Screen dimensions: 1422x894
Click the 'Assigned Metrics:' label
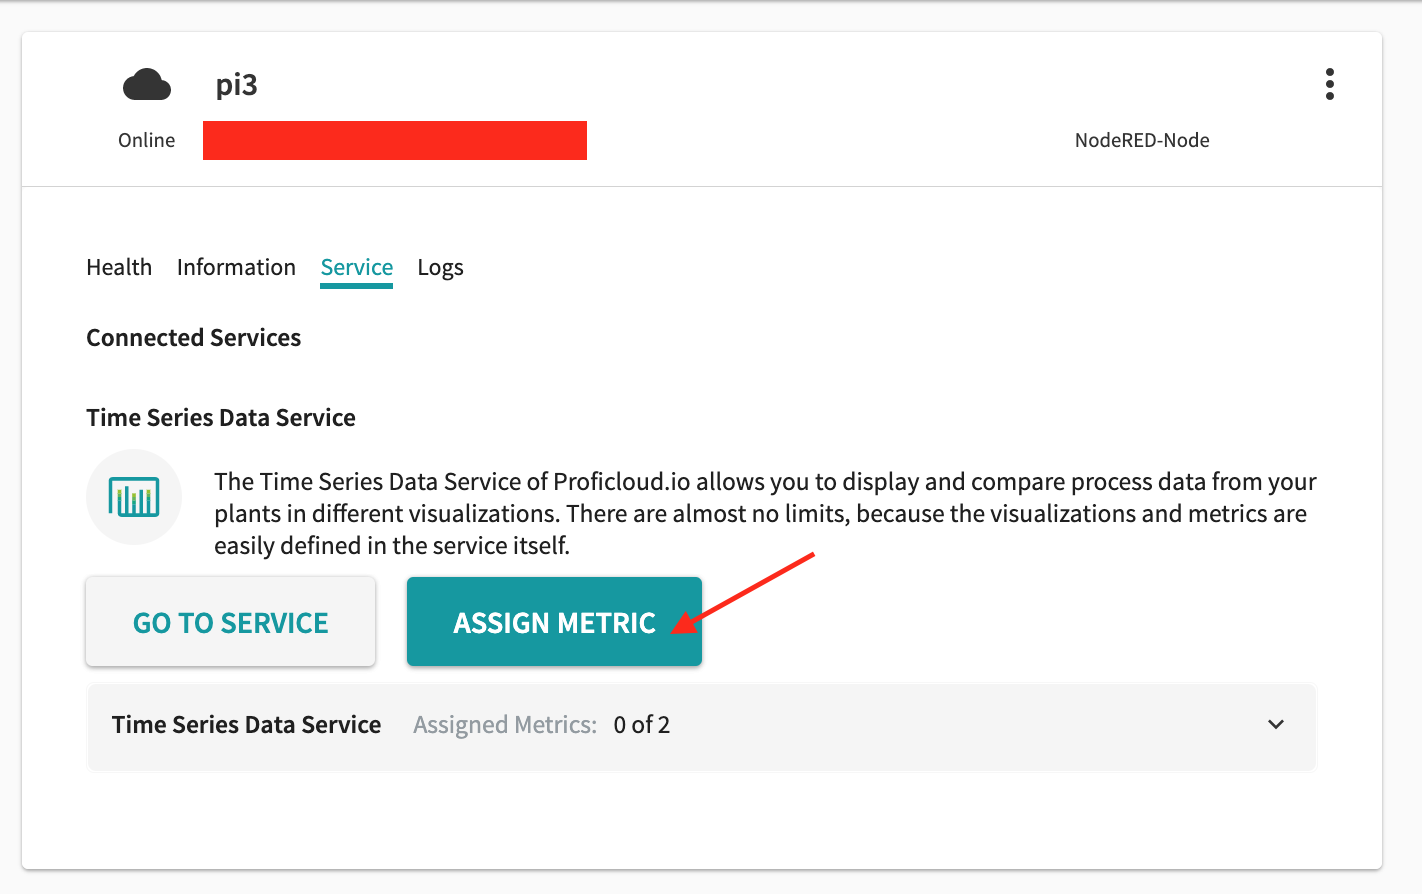pos(505,725)
